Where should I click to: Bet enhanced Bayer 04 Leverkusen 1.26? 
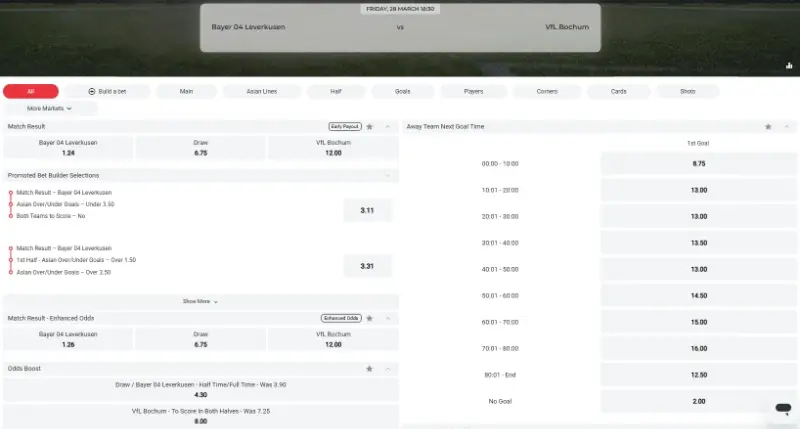click(x=68, y=339)
